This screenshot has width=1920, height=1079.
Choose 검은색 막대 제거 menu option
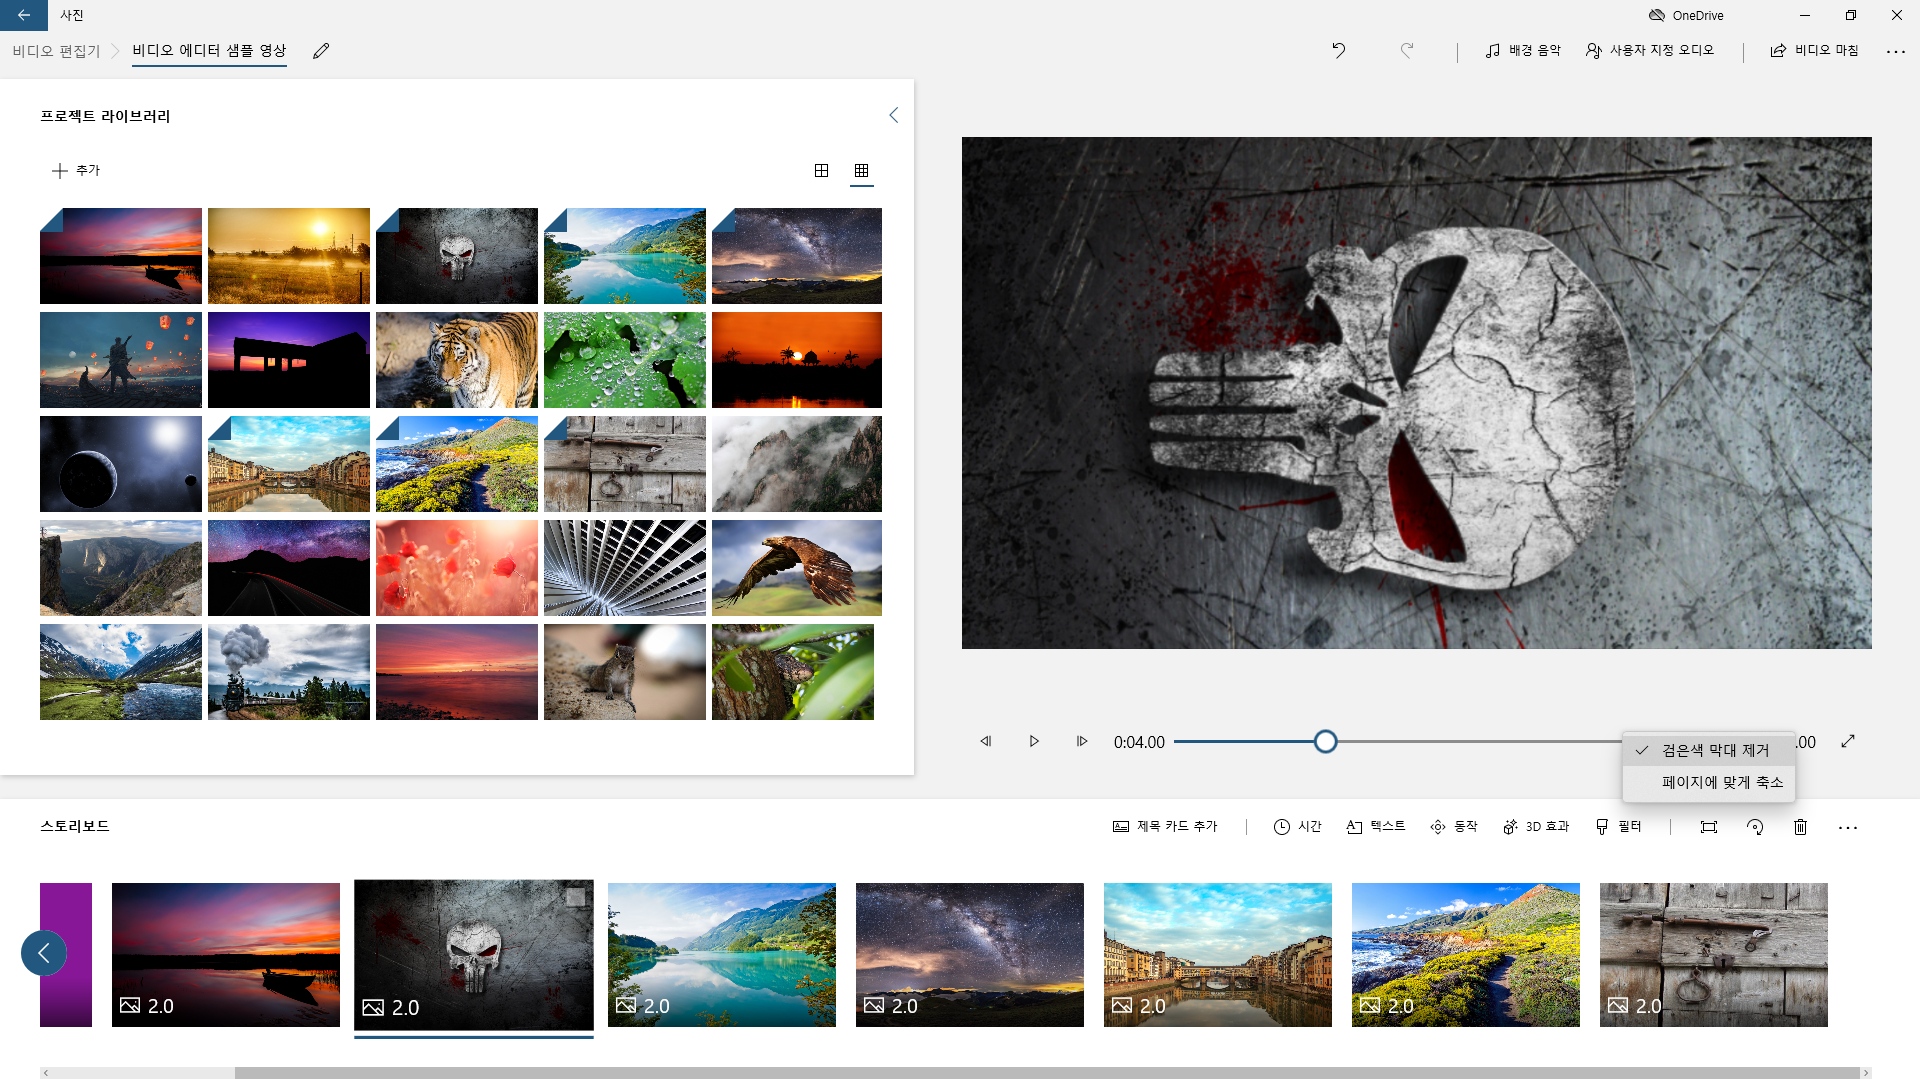click(1708, 750)
